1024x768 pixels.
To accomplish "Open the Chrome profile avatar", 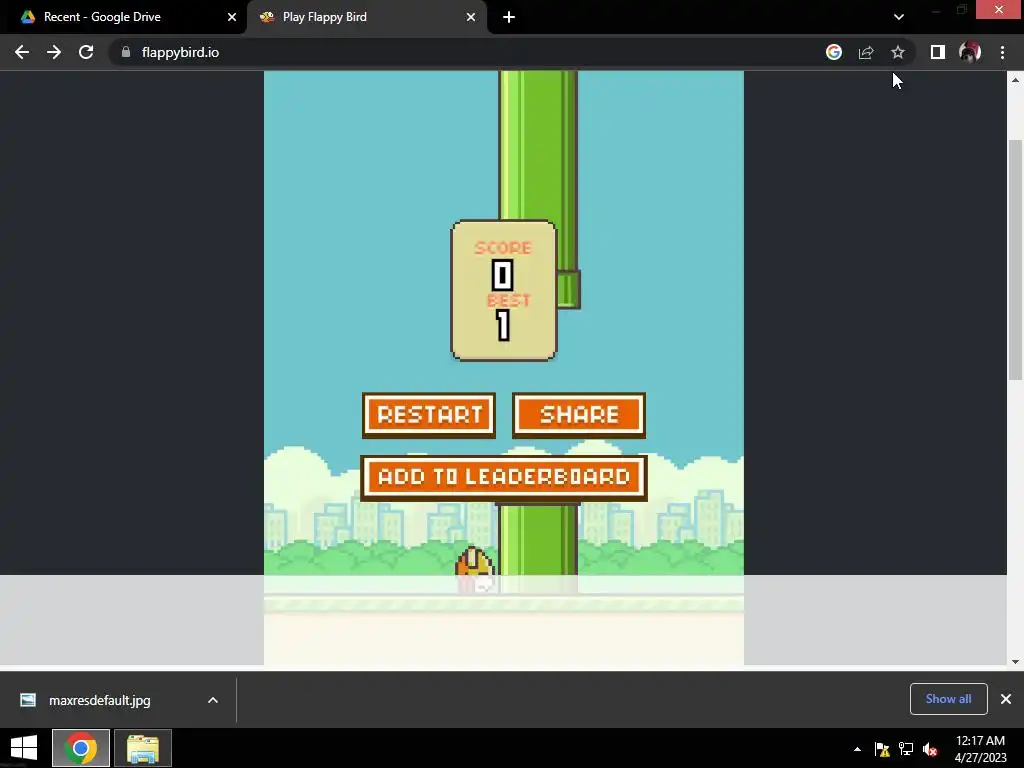I will pyautogui.click(x=970, y=52).
